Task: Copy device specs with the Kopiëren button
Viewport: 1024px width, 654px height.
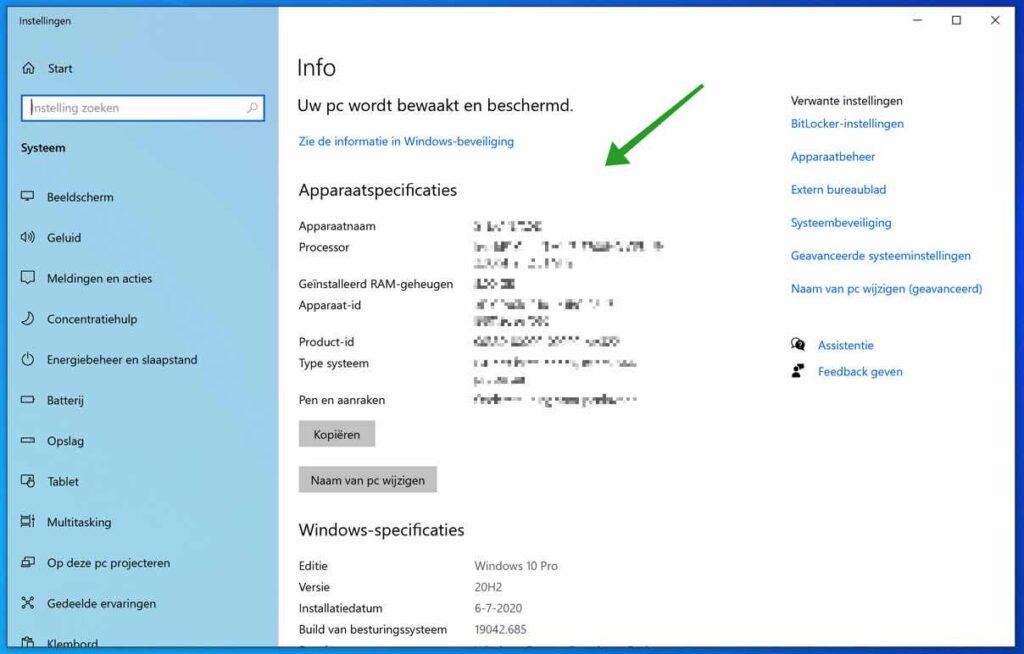Action: coord(336,433)
